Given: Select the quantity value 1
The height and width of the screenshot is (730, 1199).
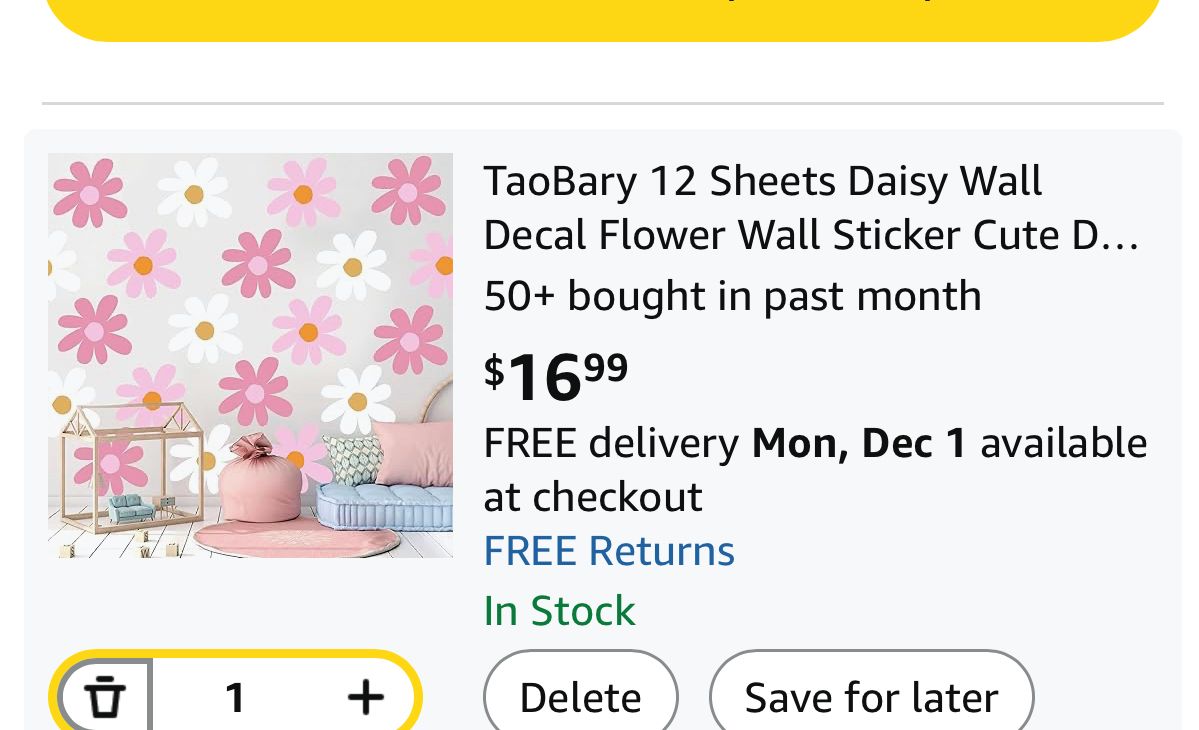Looking at the screenshot, I should coord(235,697).
